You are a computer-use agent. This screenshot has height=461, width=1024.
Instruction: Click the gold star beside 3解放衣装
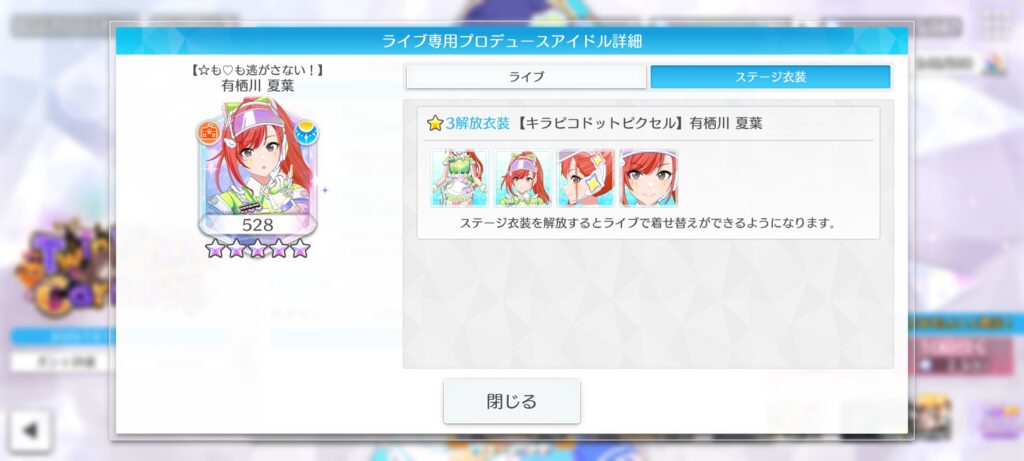(435, 123)
